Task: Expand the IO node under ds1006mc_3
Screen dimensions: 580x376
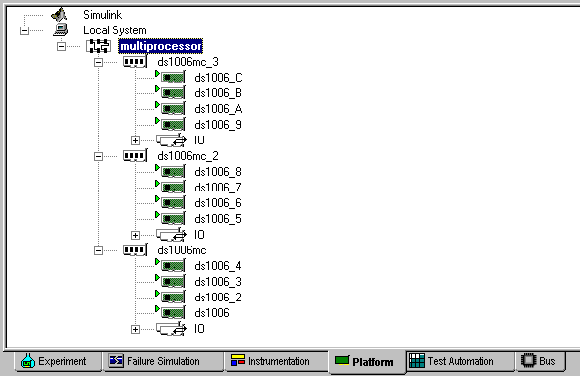Action: pos(135,141)
